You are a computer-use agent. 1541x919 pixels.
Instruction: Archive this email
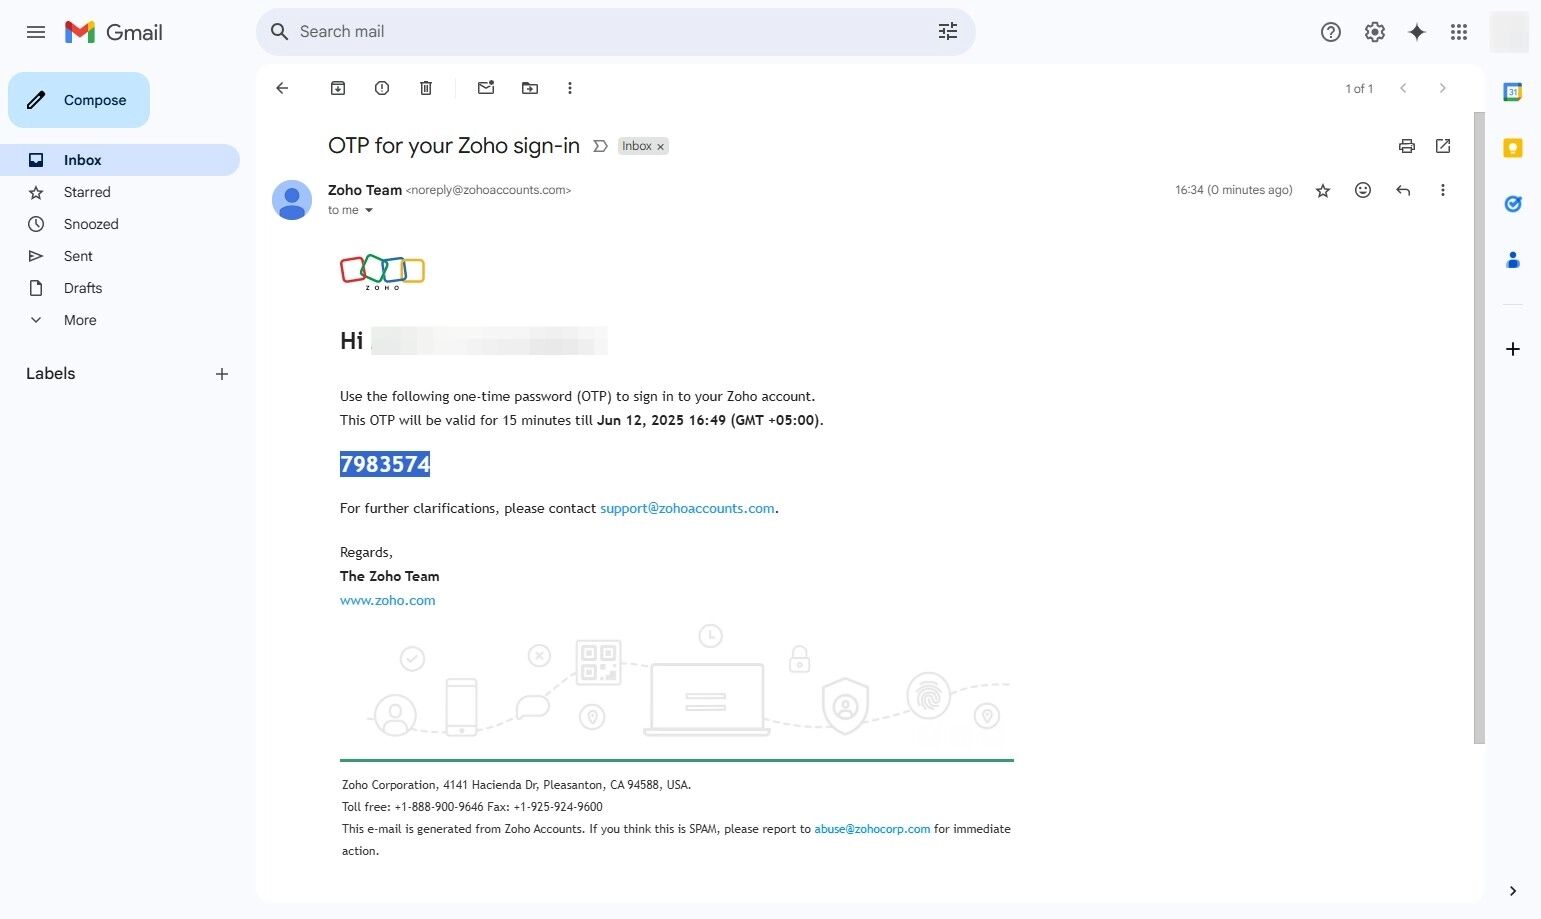click(x=338, y=88)
